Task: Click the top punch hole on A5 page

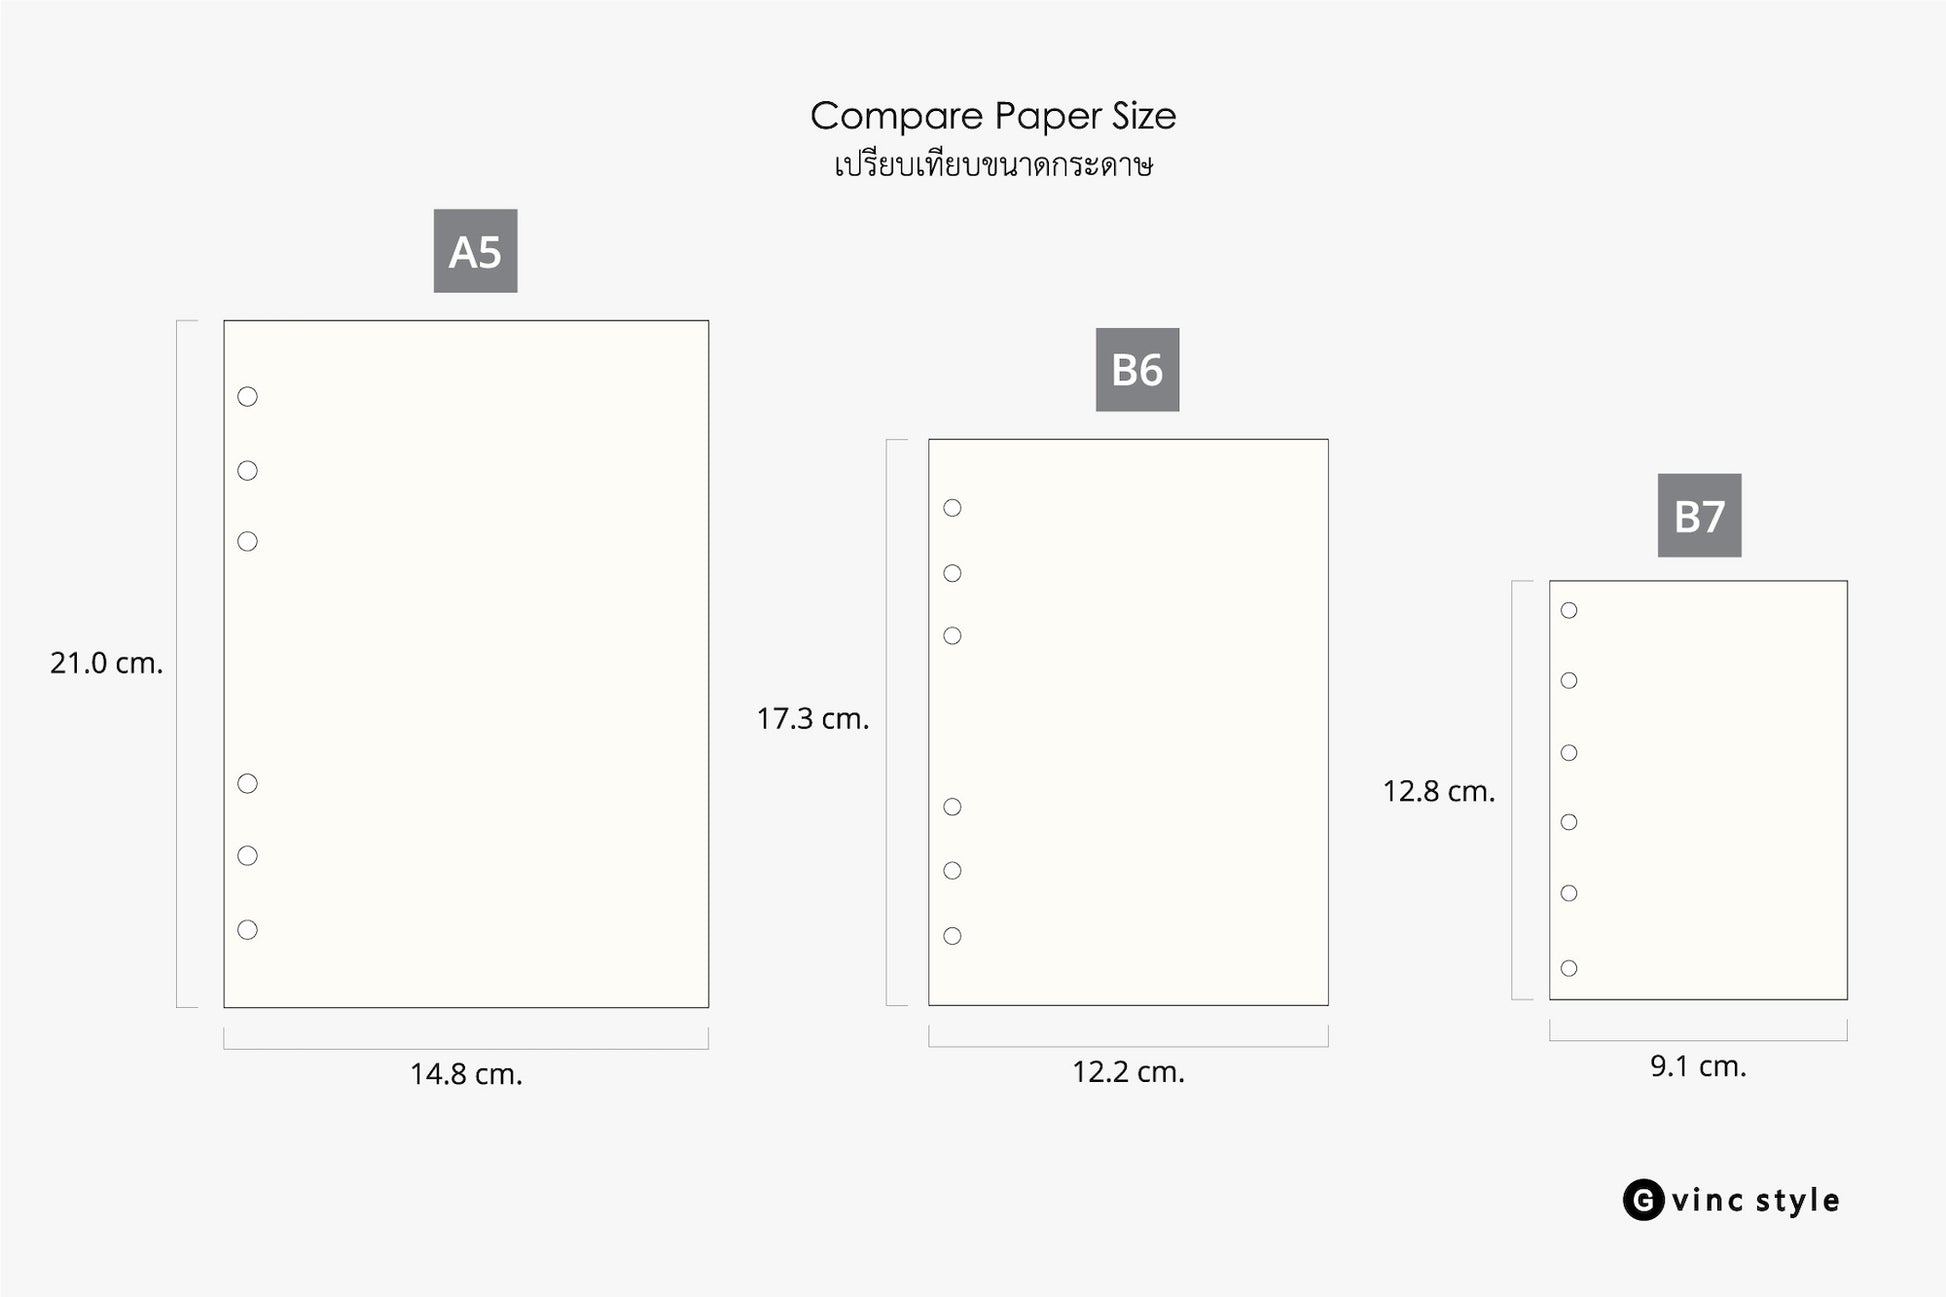Action: [x=247, y=397]
